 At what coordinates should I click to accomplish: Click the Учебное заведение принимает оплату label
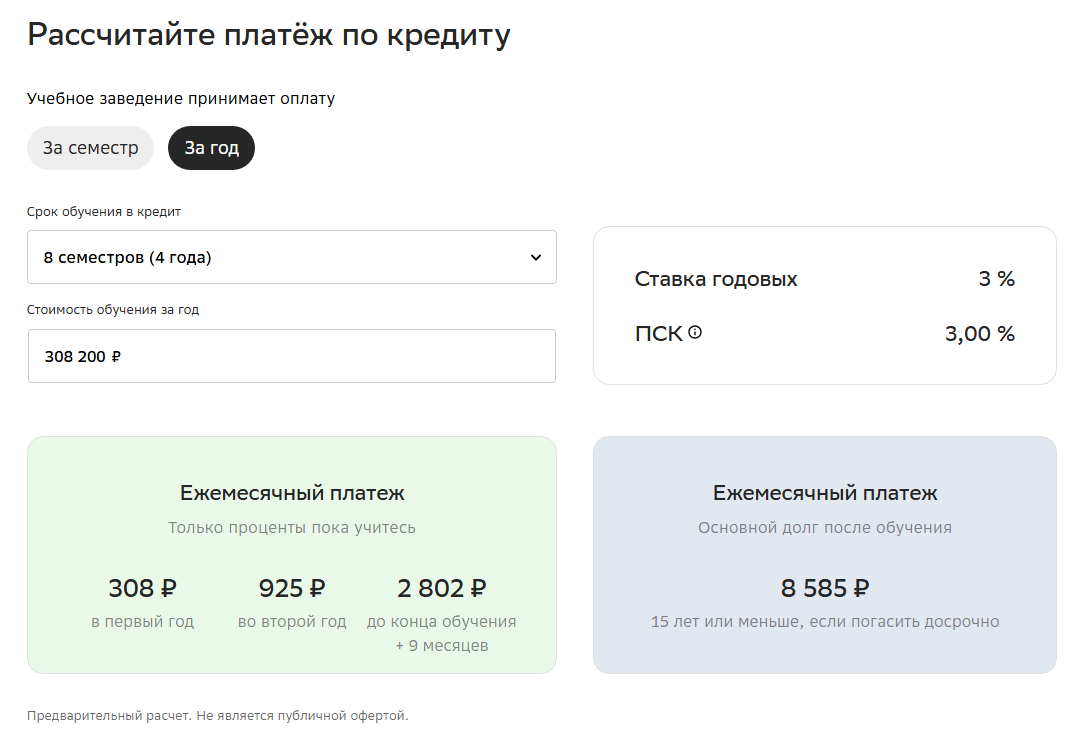pyautogui.click(x=181, y=99)
